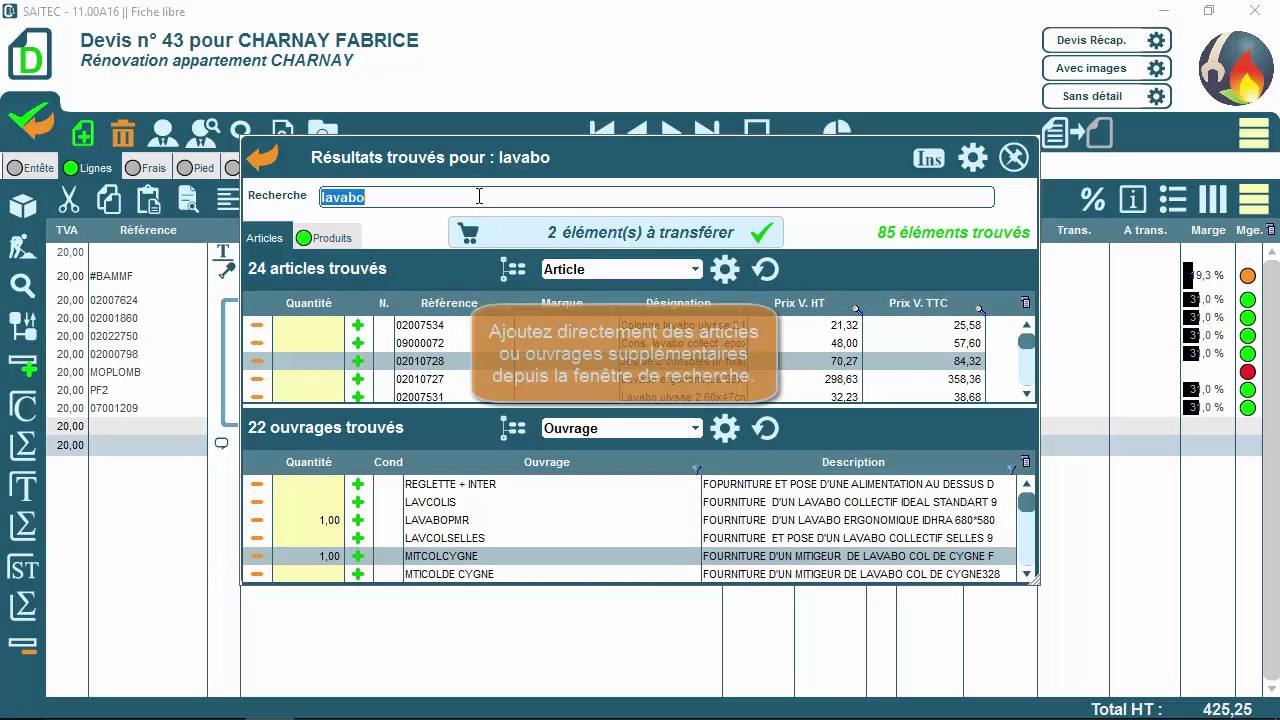Open ouvrages section settings gear

pos(725,428)
